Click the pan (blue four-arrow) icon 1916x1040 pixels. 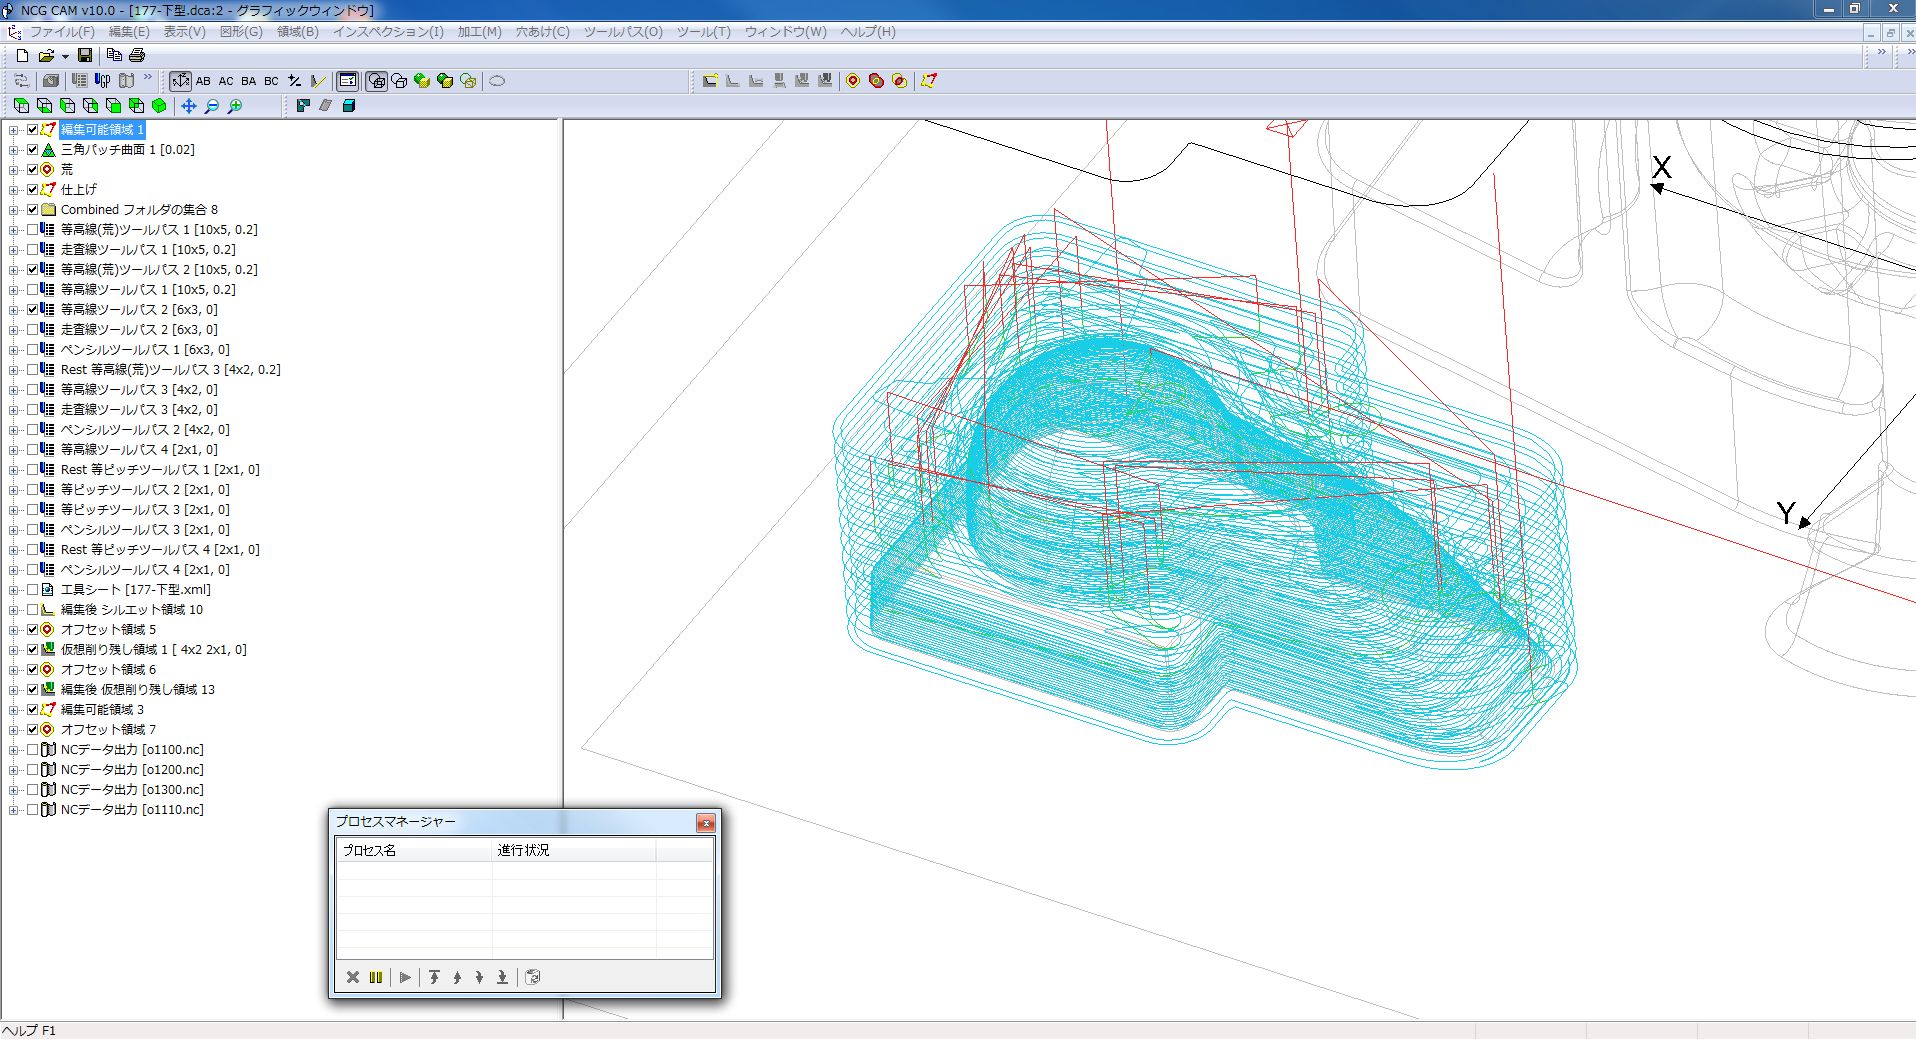(188, 106)
